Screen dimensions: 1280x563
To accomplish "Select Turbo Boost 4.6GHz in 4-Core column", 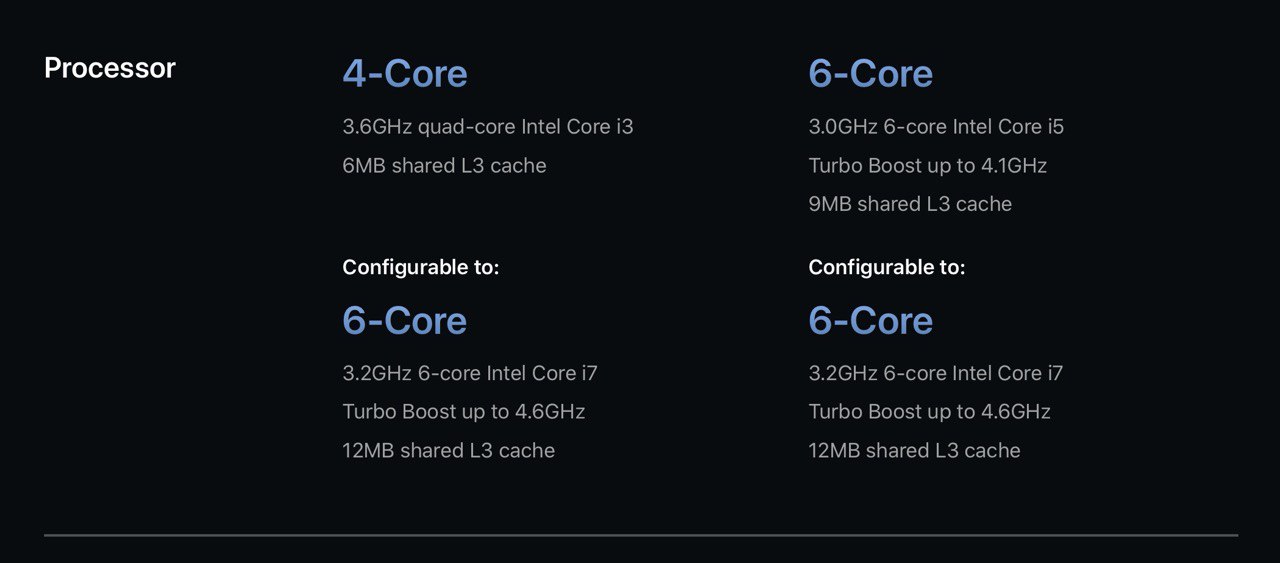I will click(x=464, y=412).
